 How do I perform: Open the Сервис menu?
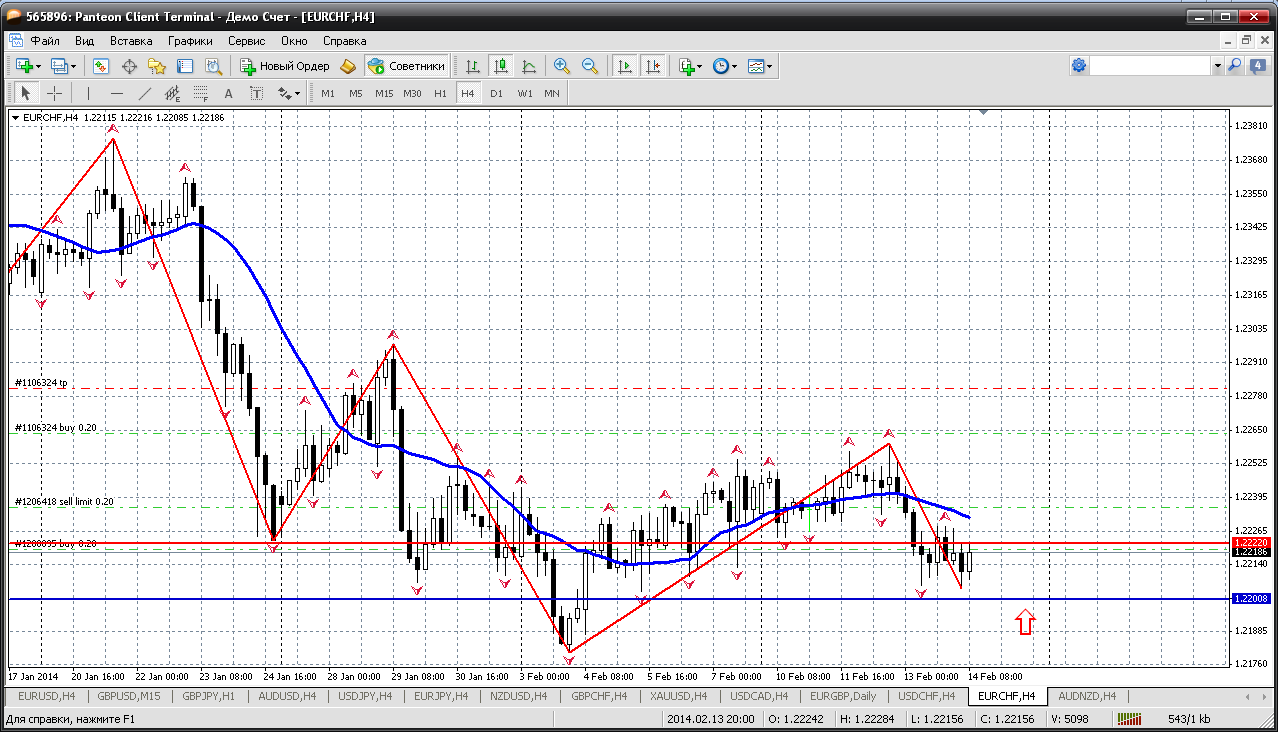tap(246, 41)
